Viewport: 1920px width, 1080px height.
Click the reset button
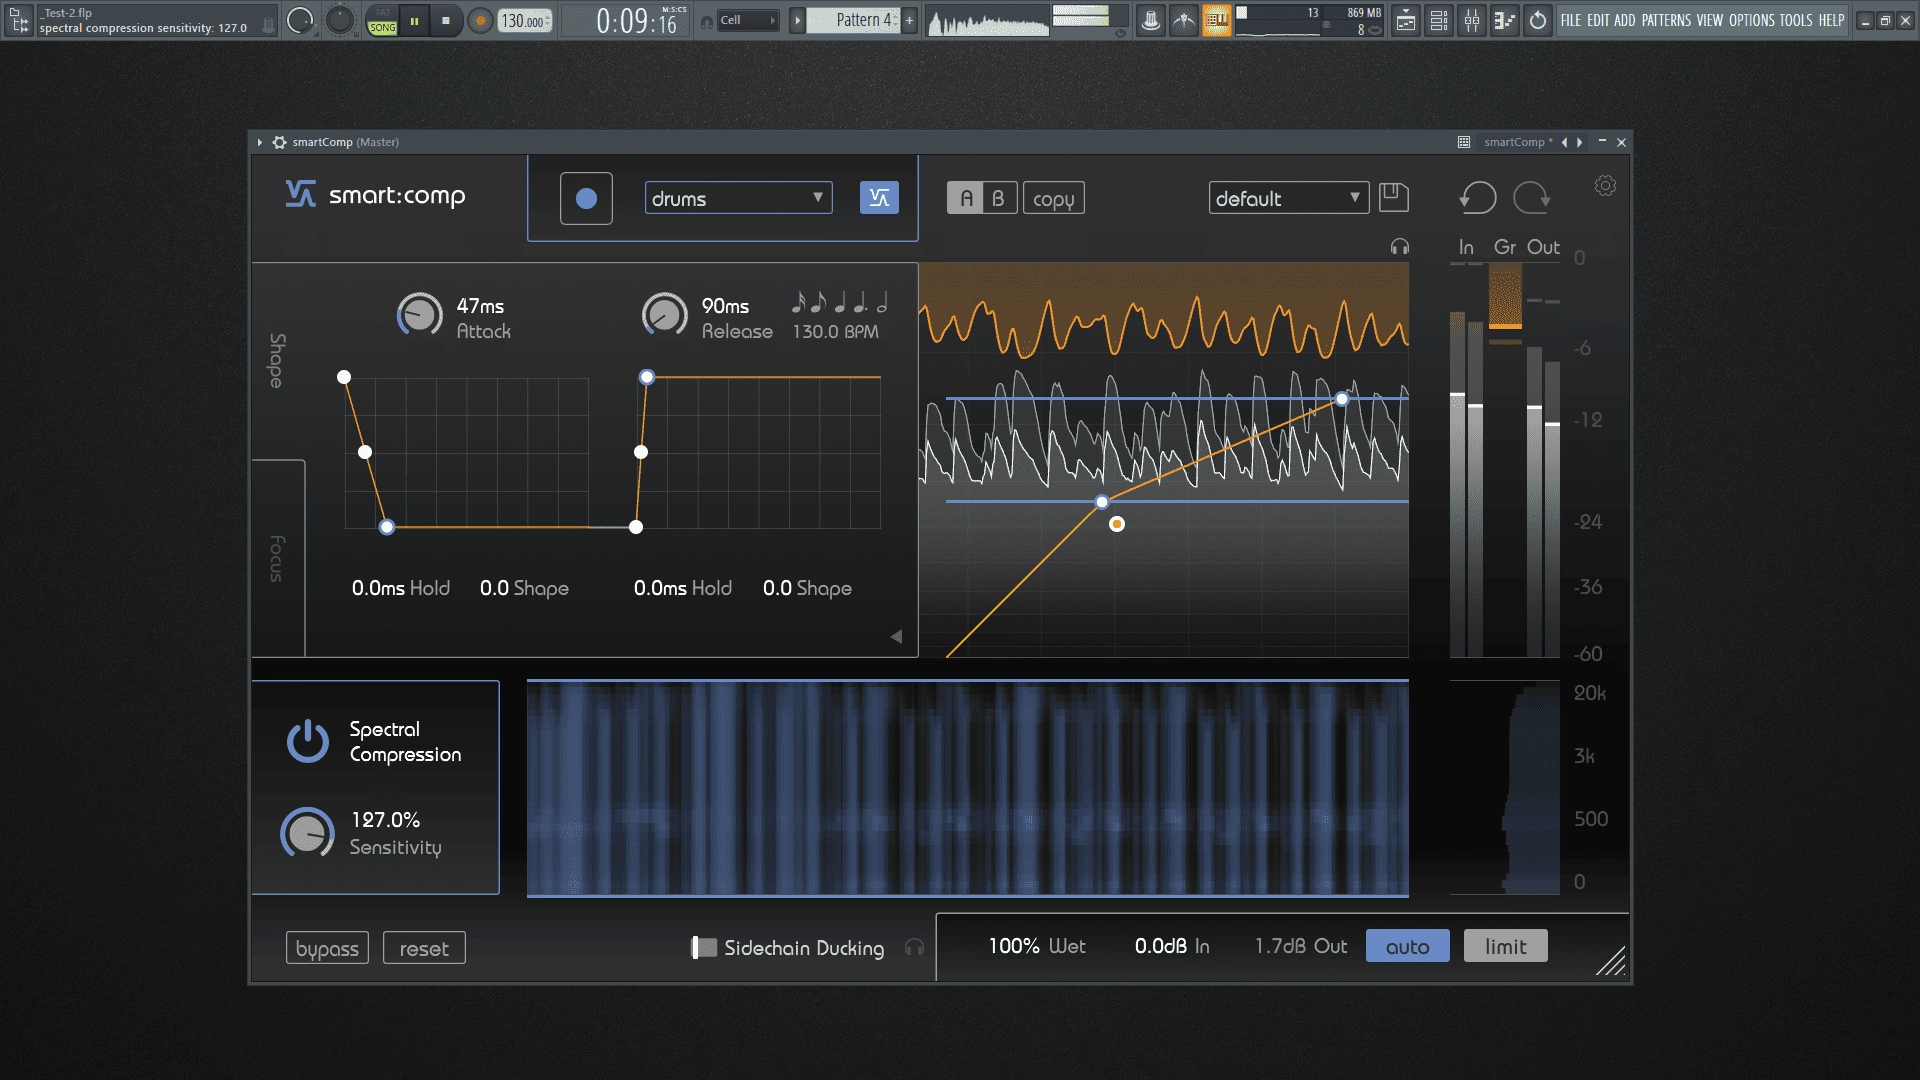click(424, 948)
